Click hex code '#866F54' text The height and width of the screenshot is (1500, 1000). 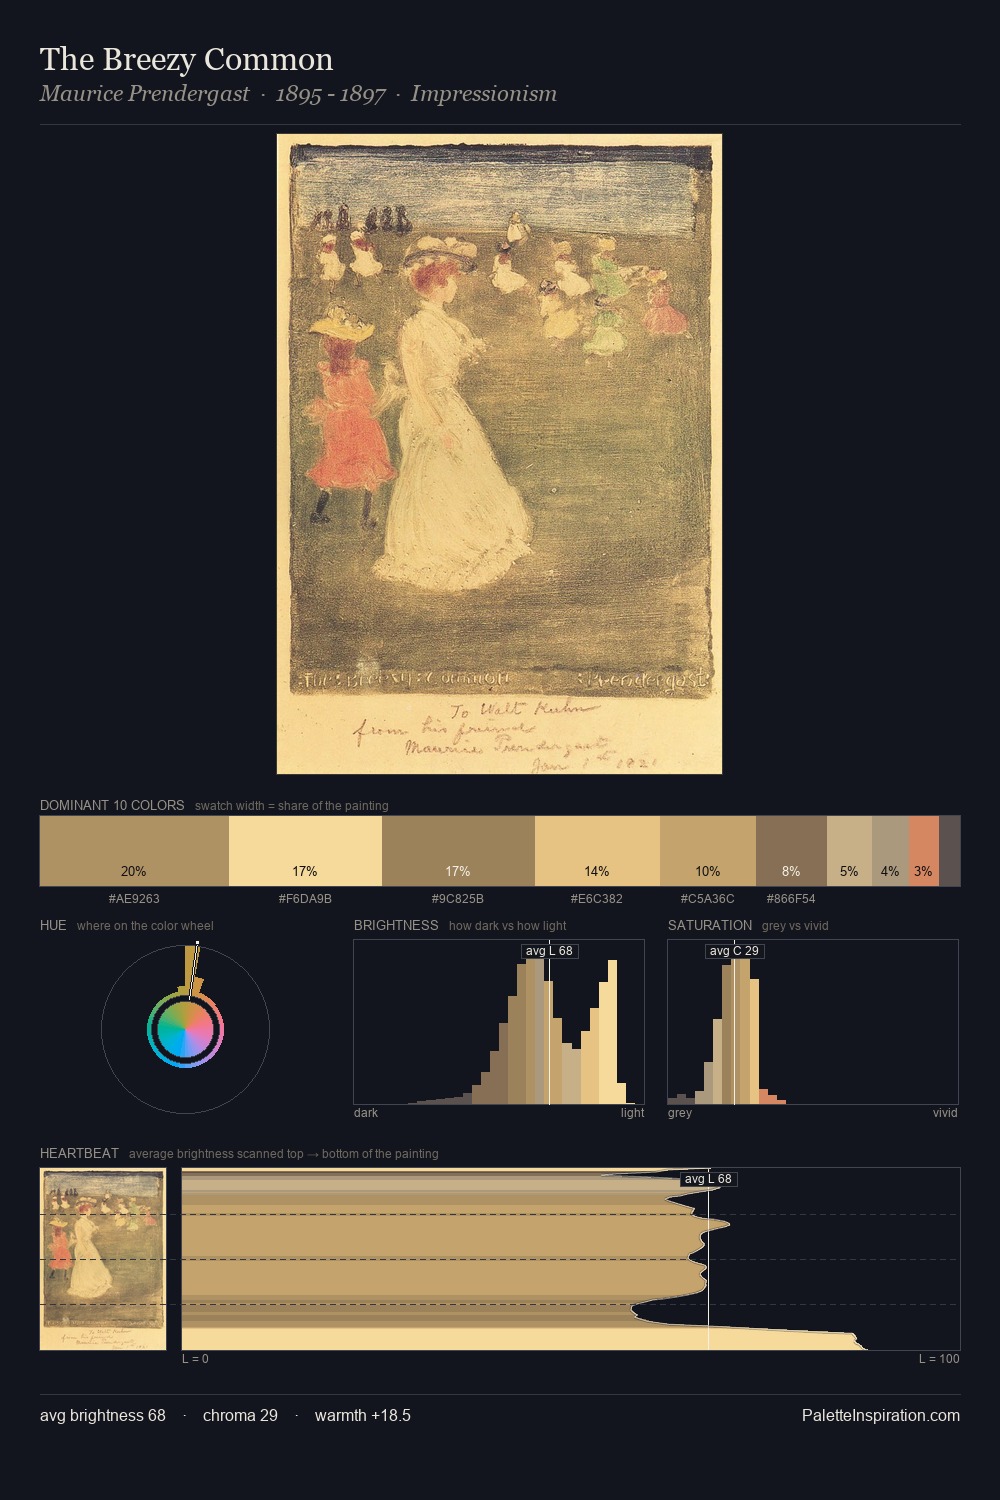click(791, 899)
